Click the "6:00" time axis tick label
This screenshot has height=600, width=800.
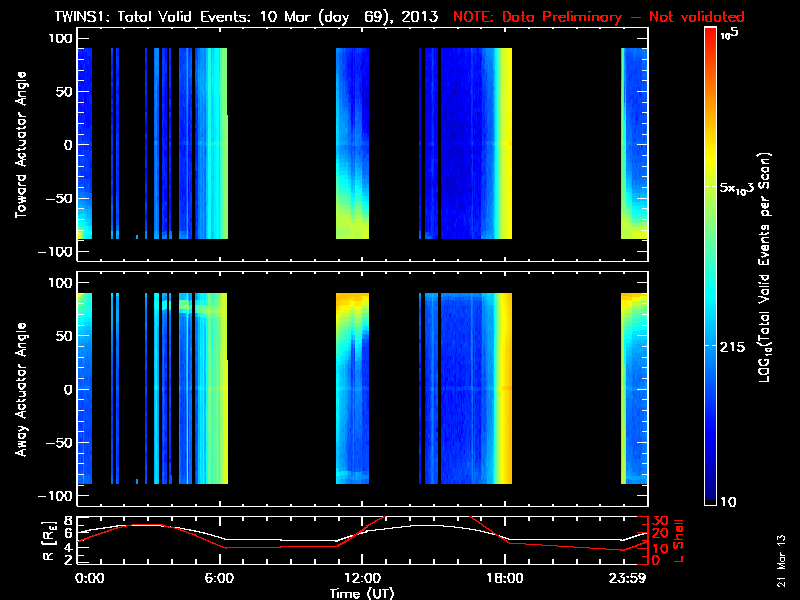pyautogui.click(x=225, y=578)
